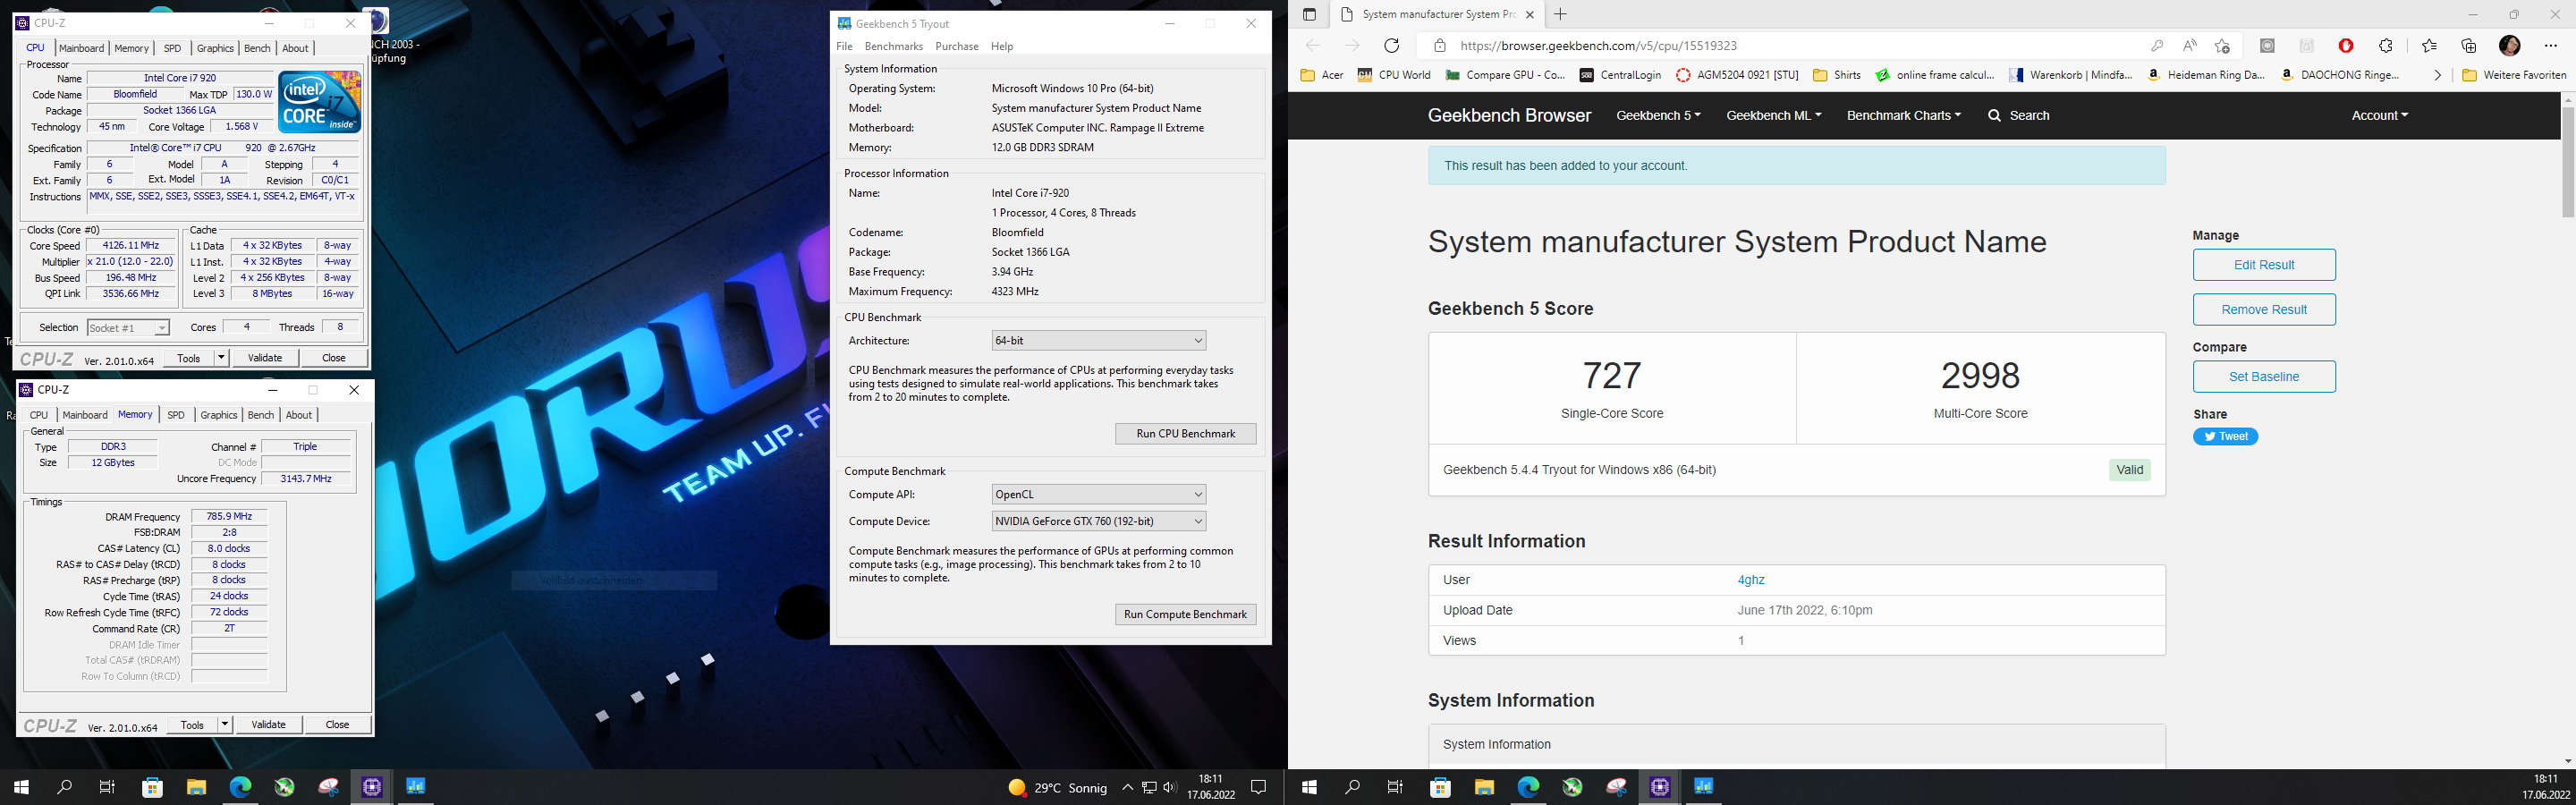
Task: Click the Read Aloud icon in address bar
Action: 2190,46
